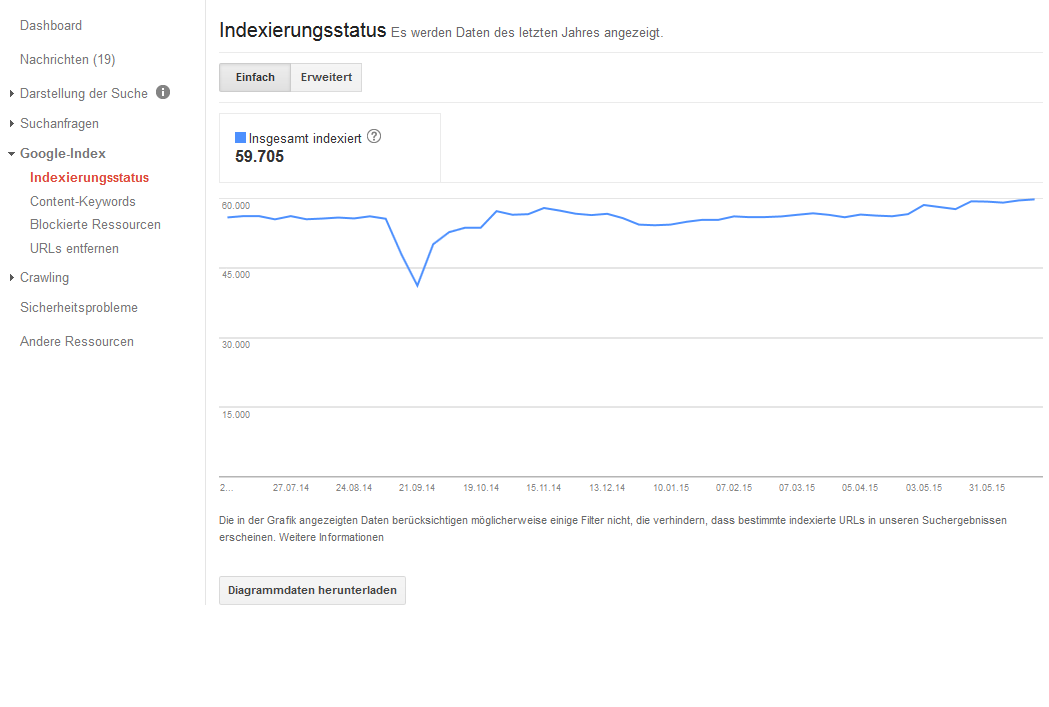Expand the Darstellung der Suche section arrow
The height and width of the screenshot is (707, 1049).
click(11, 94)
